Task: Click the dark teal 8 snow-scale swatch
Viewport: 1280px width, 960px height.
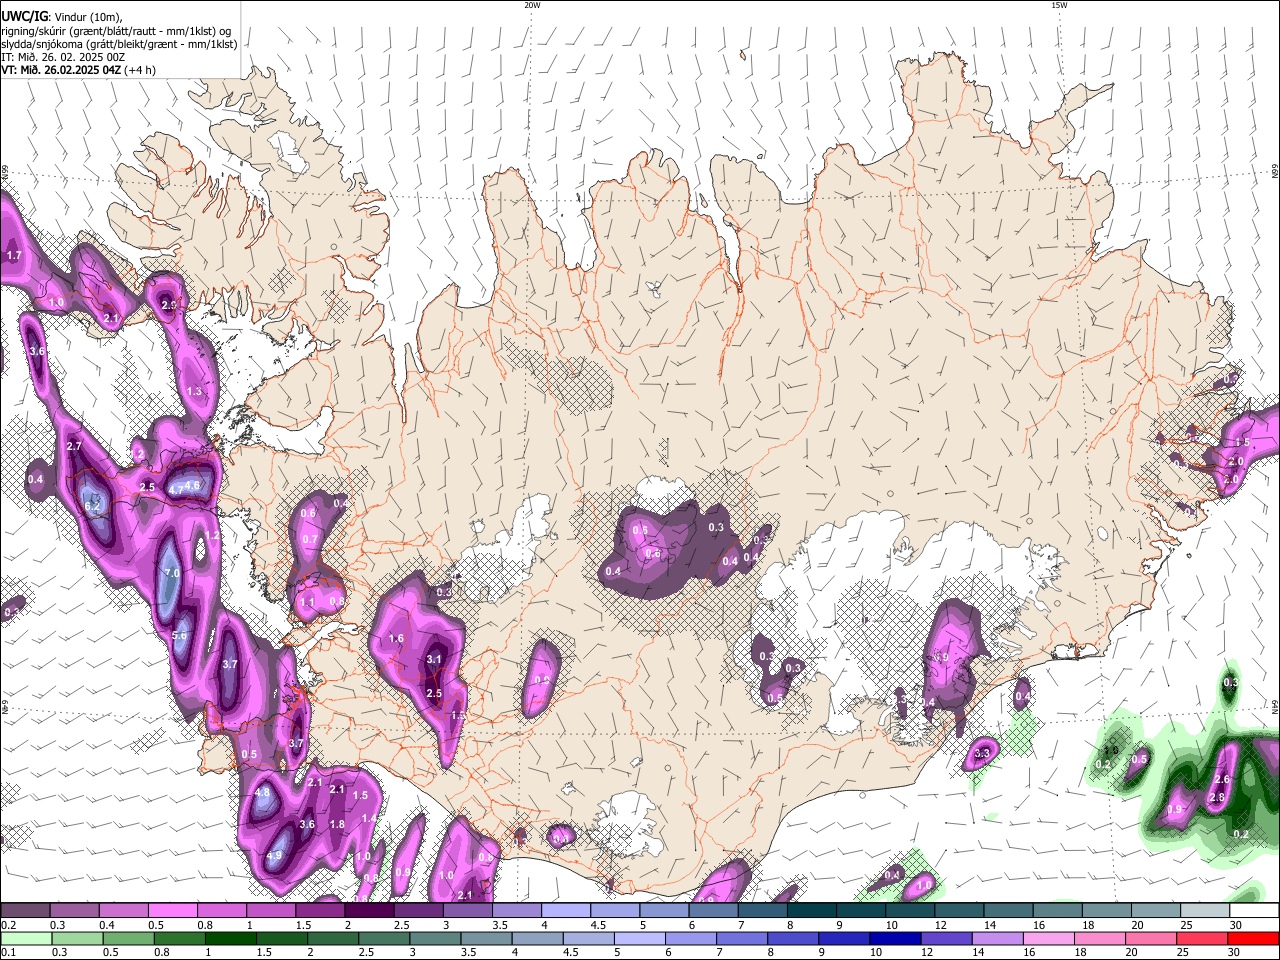Action: click(812, 911)
